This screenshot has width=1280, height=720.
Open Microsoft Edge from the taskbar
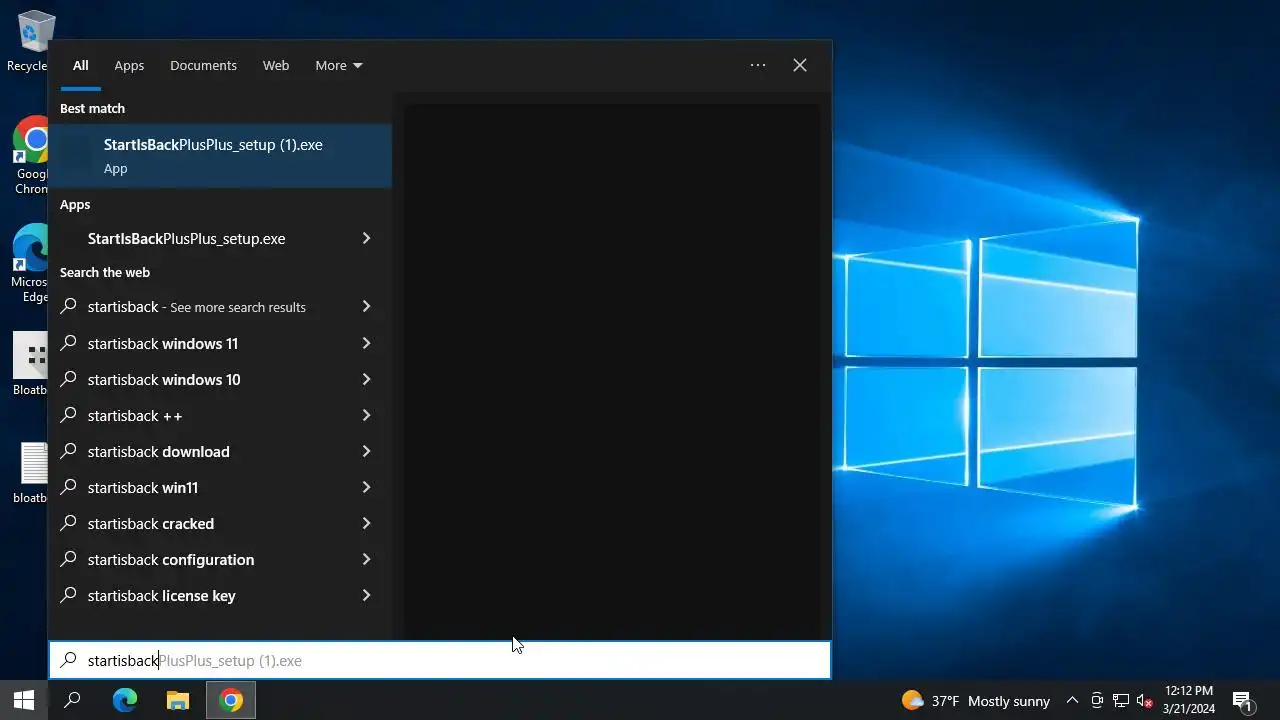coord(125,700)
